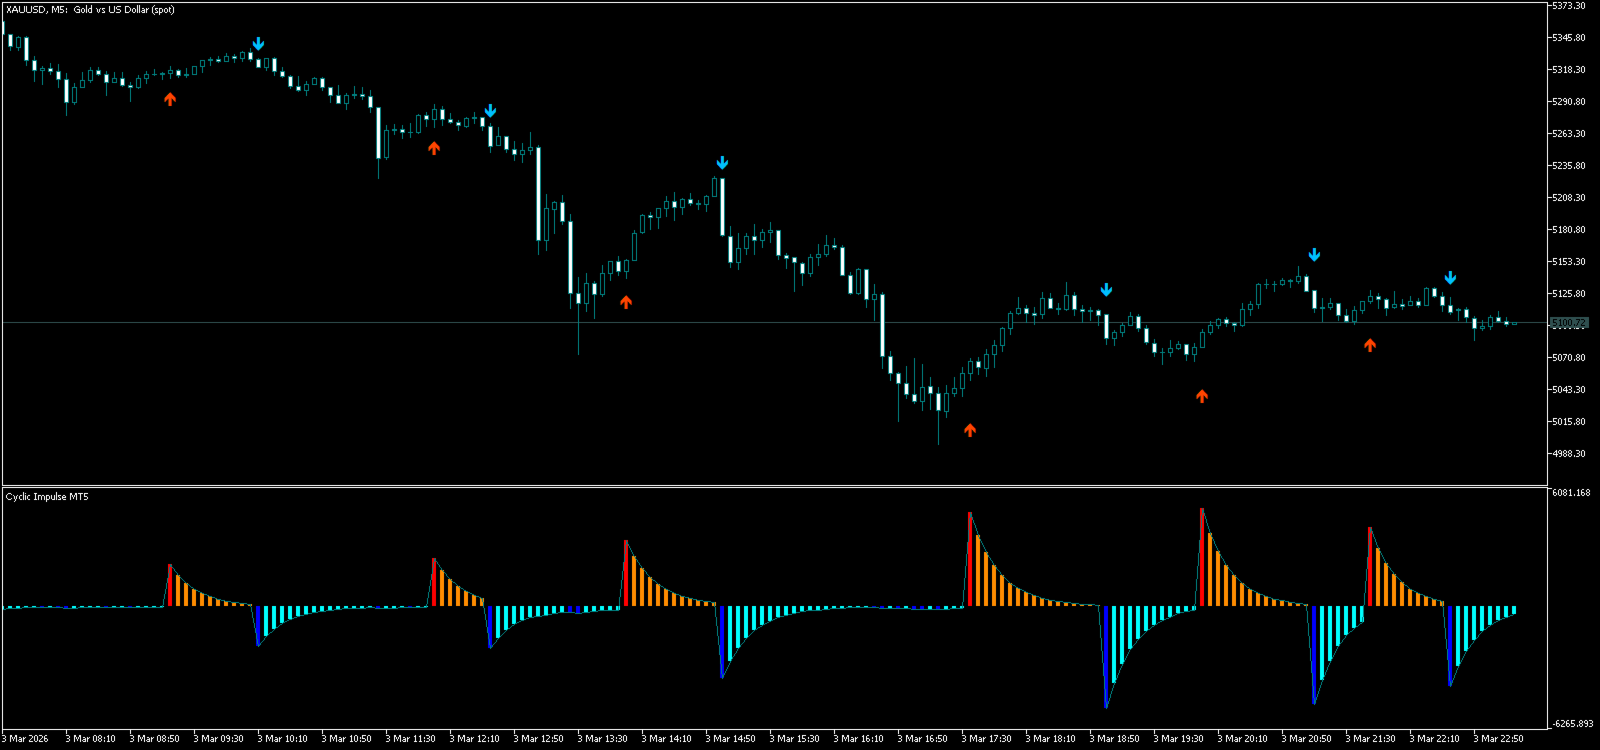Select the 3 Mar 18:50 time label
The height and width of the screenshot is (750, 1600).
(1115, 739)
